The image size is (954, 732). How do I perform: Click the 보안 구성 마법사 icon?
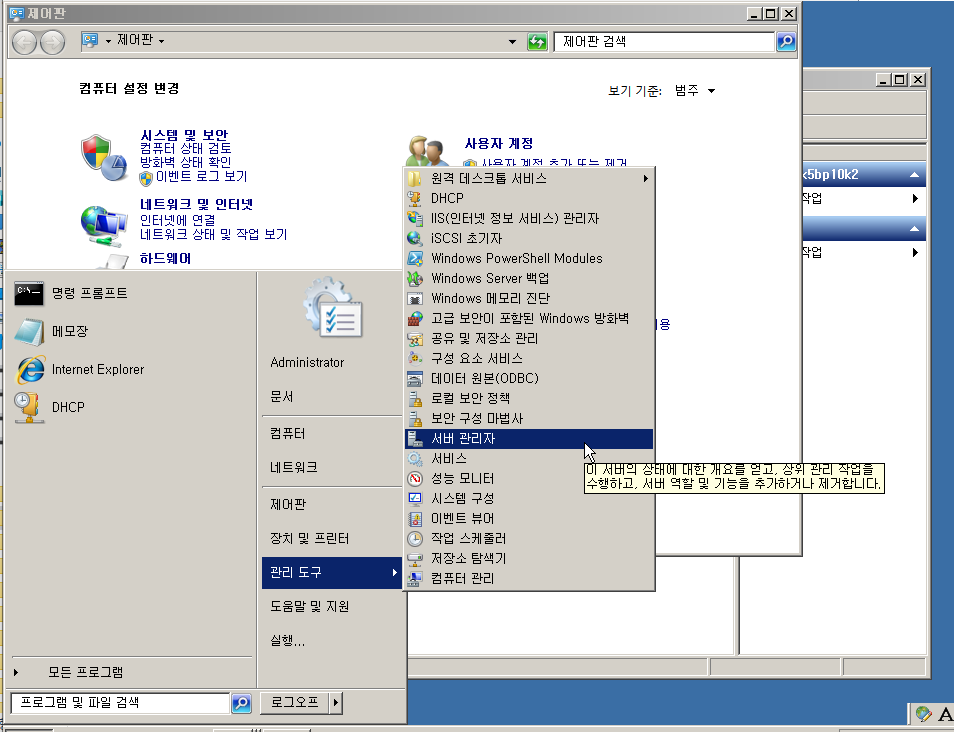415,419
